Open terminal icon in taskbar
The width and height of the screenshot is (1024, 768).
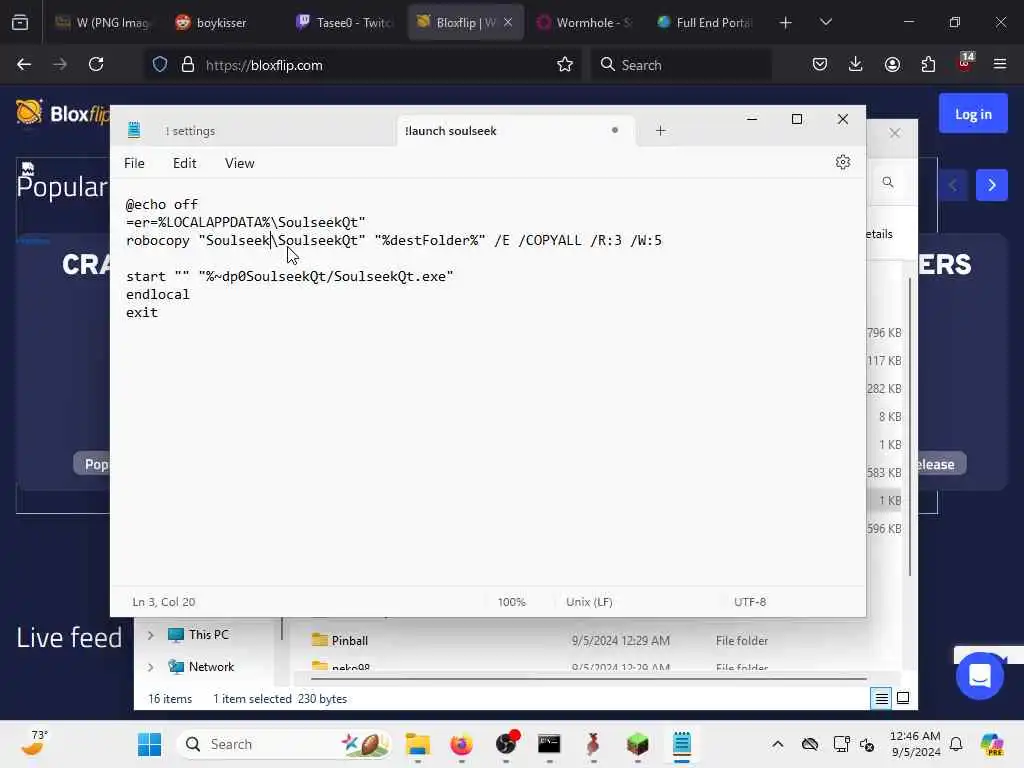(549, 744)
